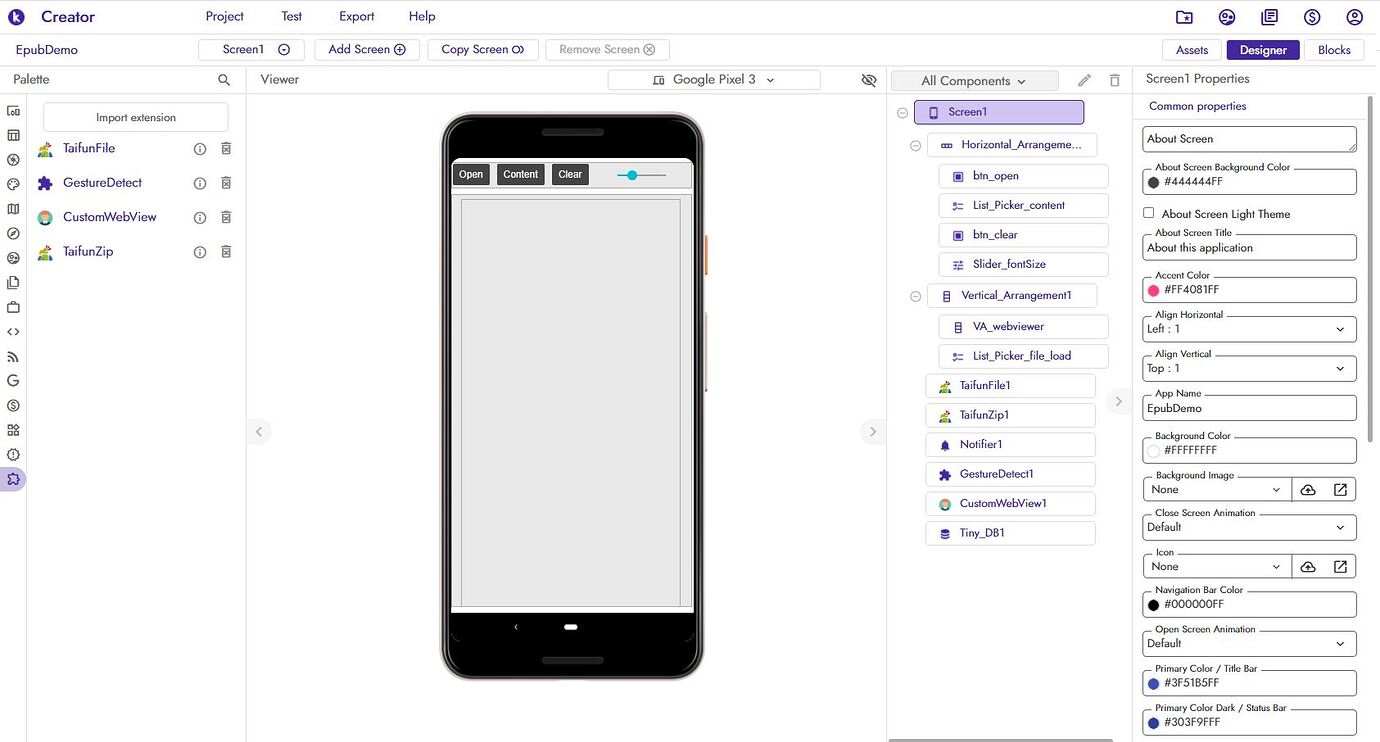Switch to the Blocks tab
Screen dimensions: 1380x742
tap(1334, 49)
